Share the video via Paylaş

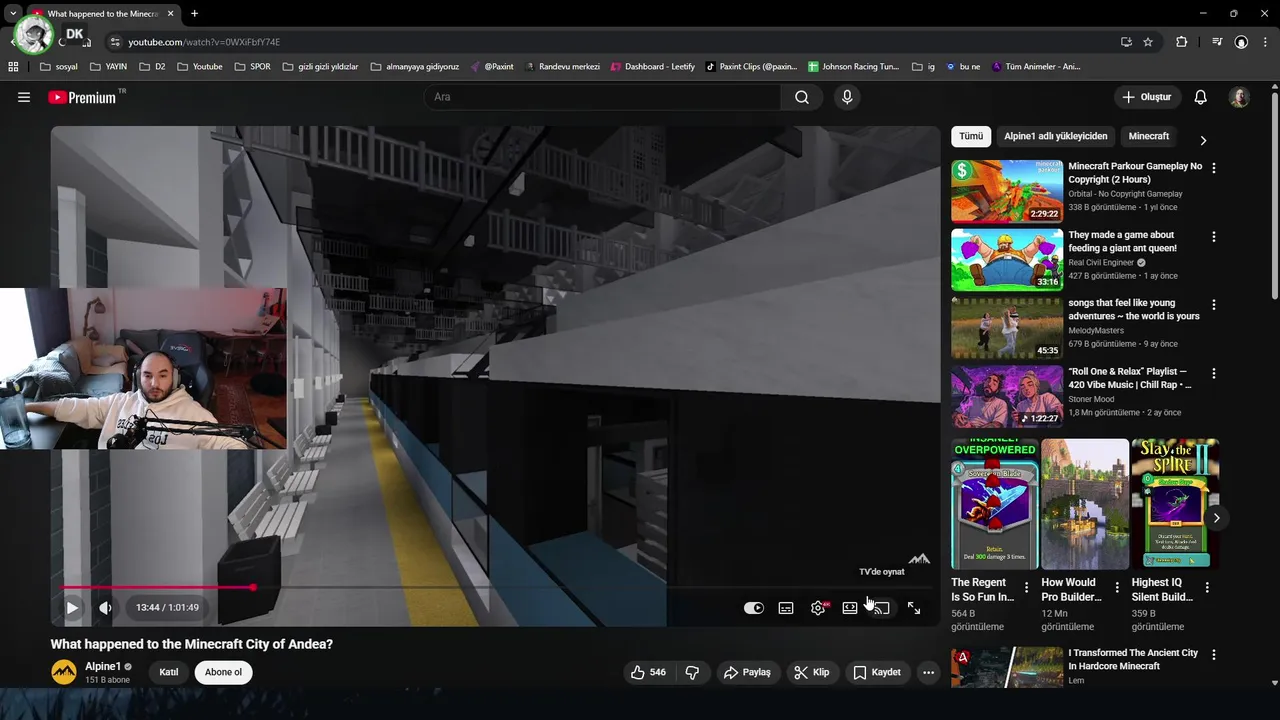pyautogui.click(x=748, y=672)
